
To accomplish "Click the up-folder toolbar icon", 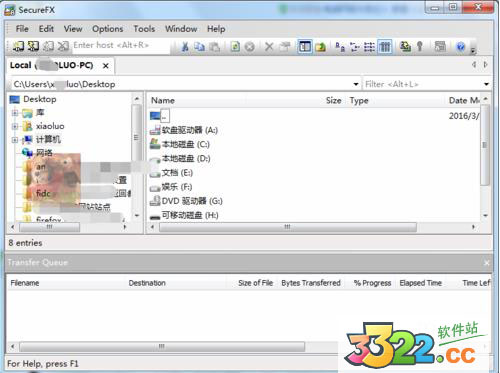I will tap(321, 46).
